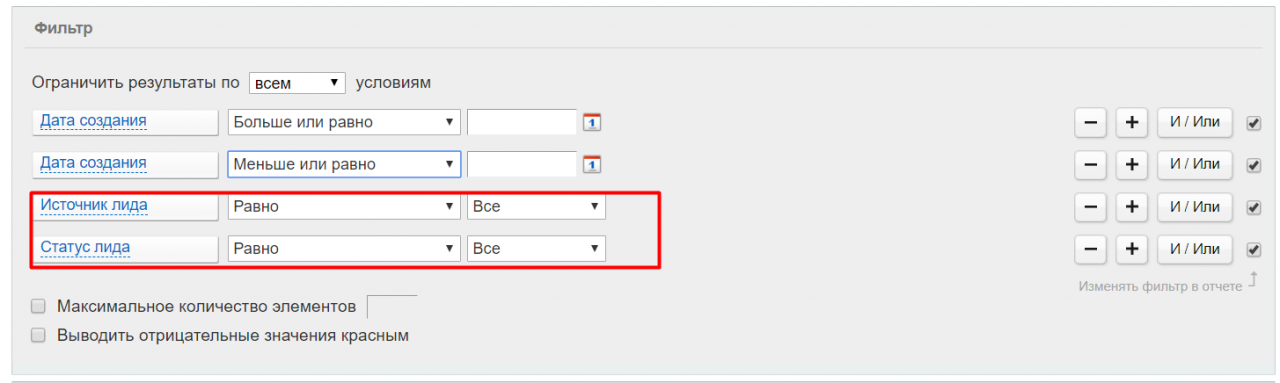Toggle checkbox for first Дата создания filter

(1254, 123)
